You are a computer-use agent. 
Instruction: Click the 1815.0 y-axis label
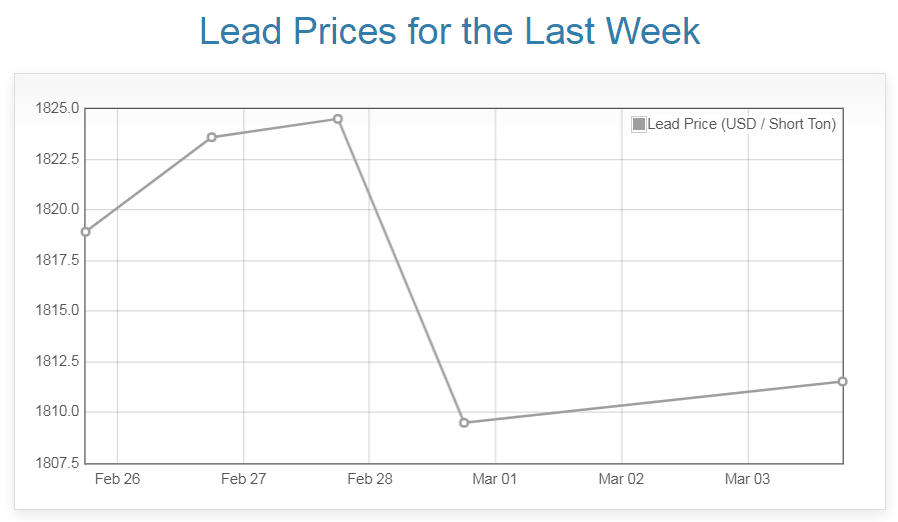click(57, 310)
